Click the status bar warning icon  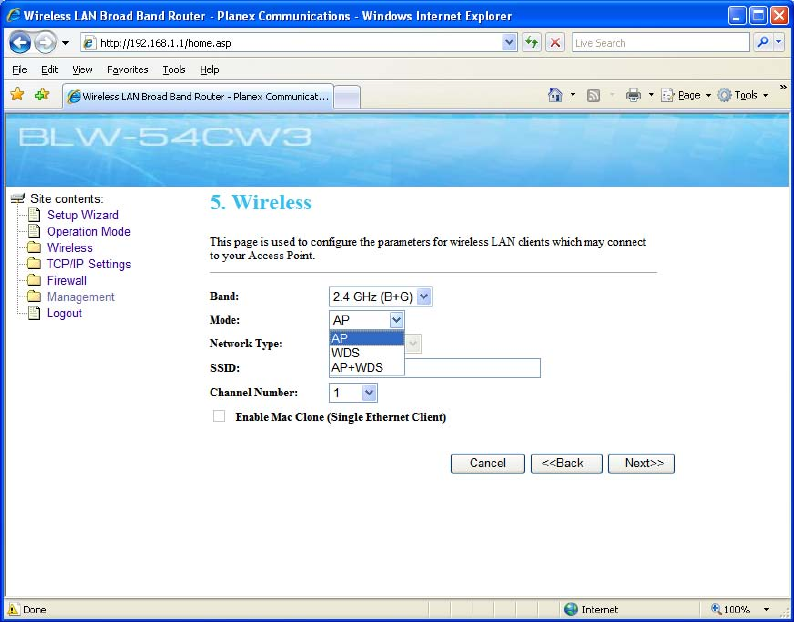(x=14, y=609)
